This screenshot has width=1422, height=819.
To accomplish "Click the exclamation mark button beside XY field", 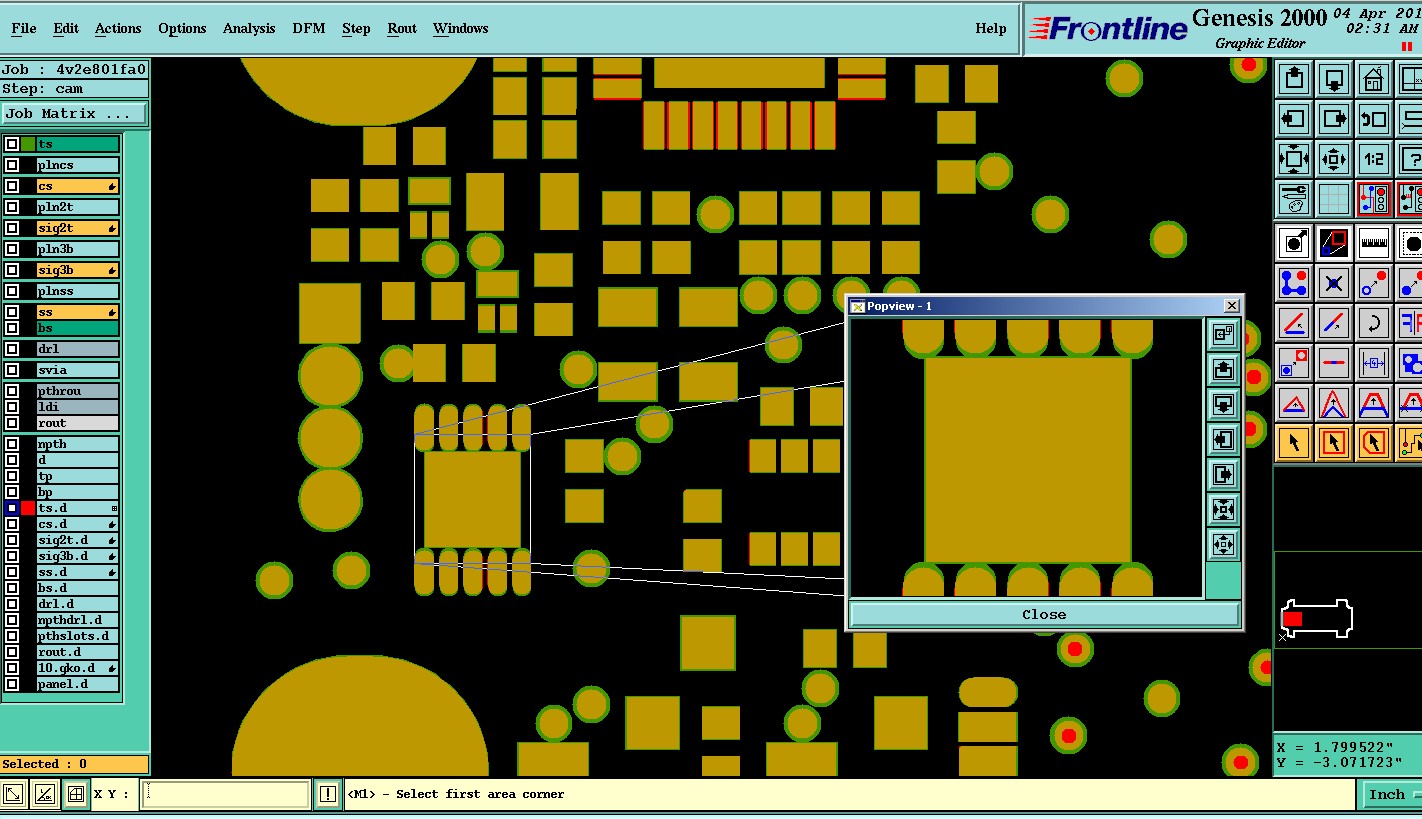I will click(328, 794).
